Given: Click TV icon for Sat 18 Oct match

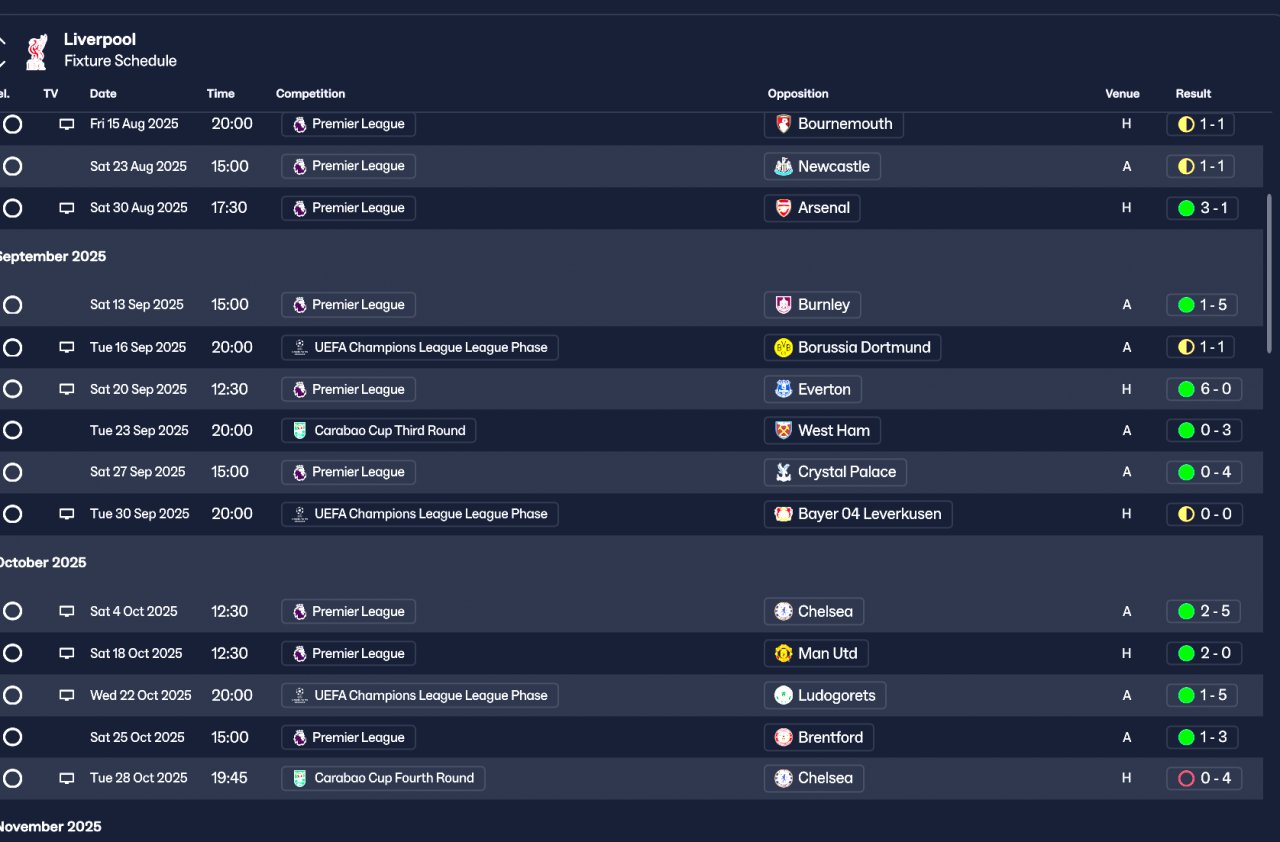Looking at the screenshot, I should pos(67,653).
